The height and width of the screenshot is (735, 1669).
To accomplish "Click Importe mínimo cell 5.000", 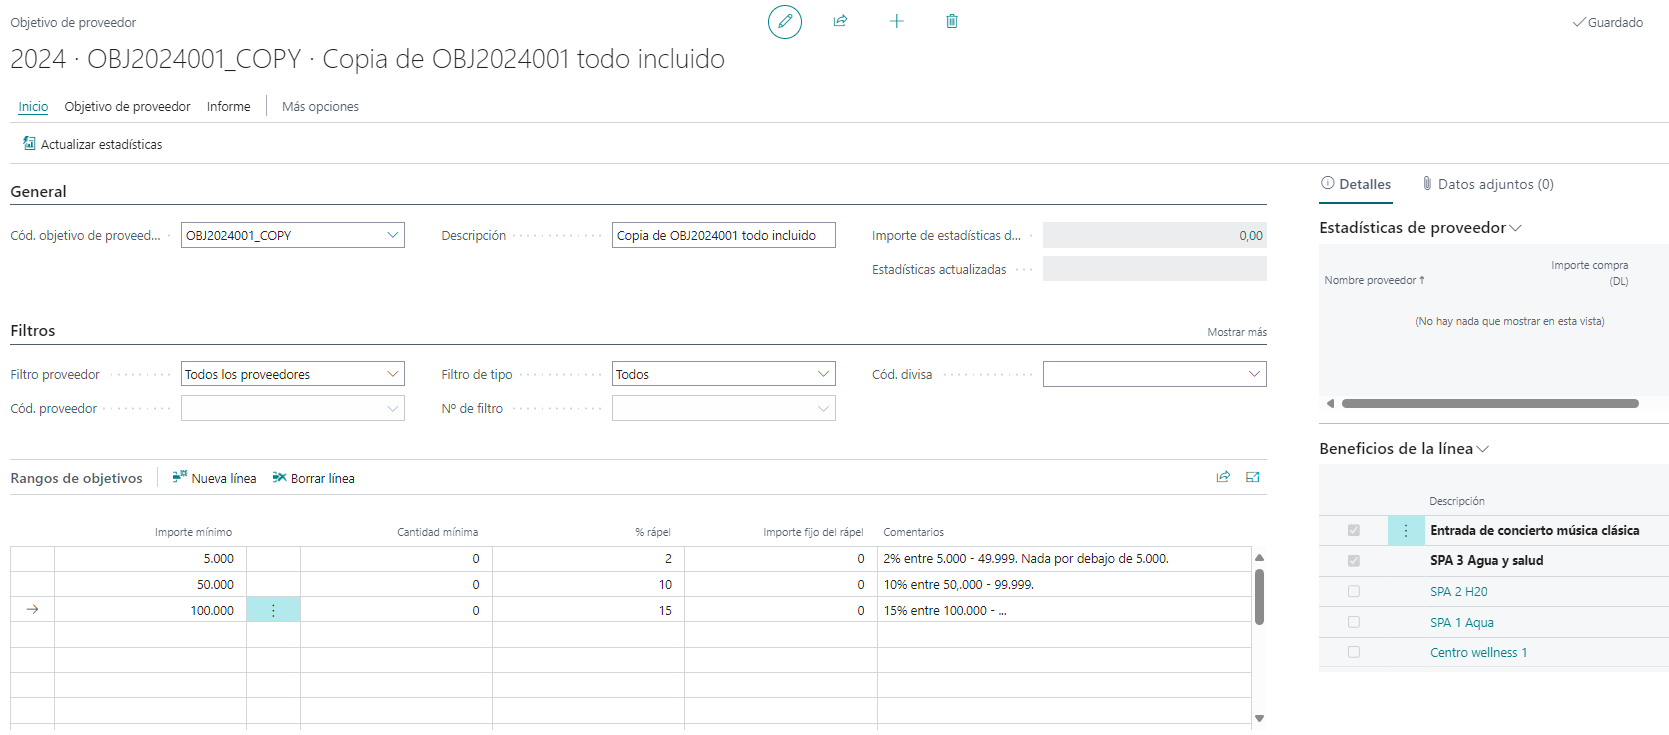I will (150, 559).
